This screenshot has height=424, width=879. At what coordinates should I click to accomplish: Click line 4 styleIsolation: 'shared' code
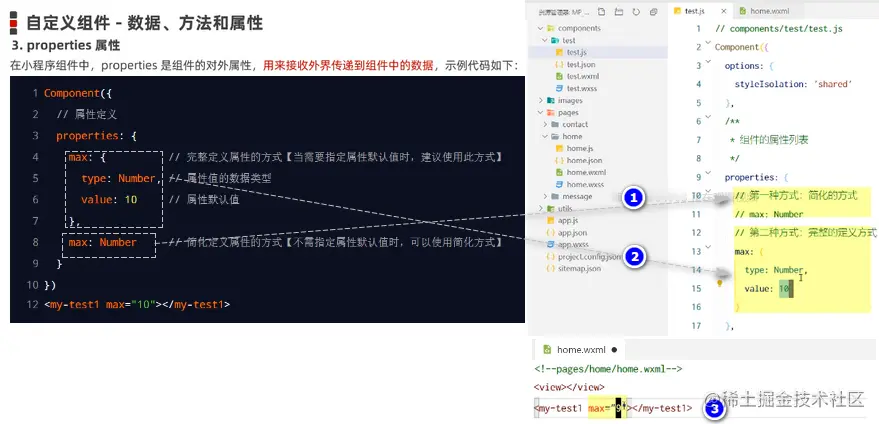pyautogui.click(x=793, y=84)
